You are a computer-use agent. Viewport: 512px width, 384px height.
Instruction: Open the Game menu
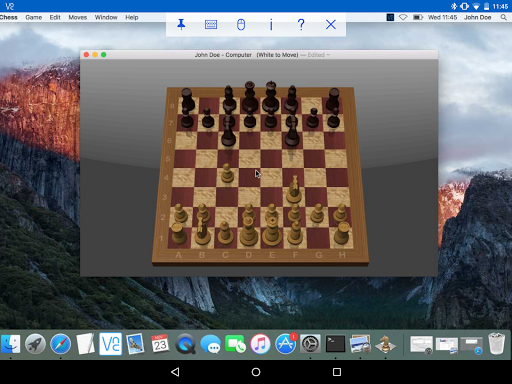34,17
